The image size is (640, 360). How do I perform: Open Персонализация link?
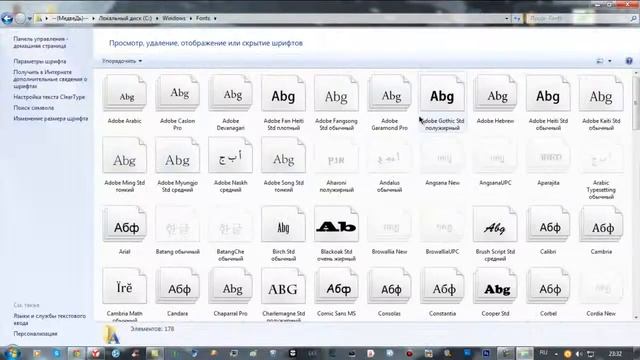(x=35, y=333)
